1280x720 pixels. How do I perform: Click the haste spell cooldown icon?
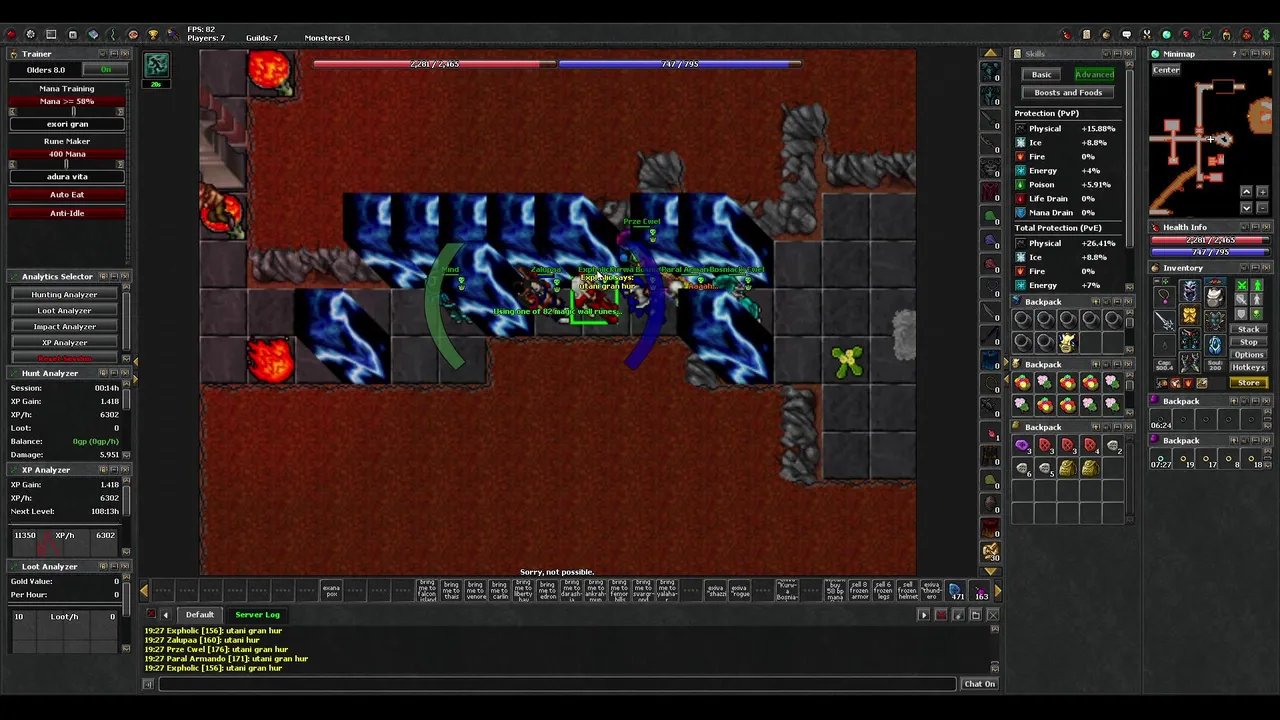tap(157, 66)
